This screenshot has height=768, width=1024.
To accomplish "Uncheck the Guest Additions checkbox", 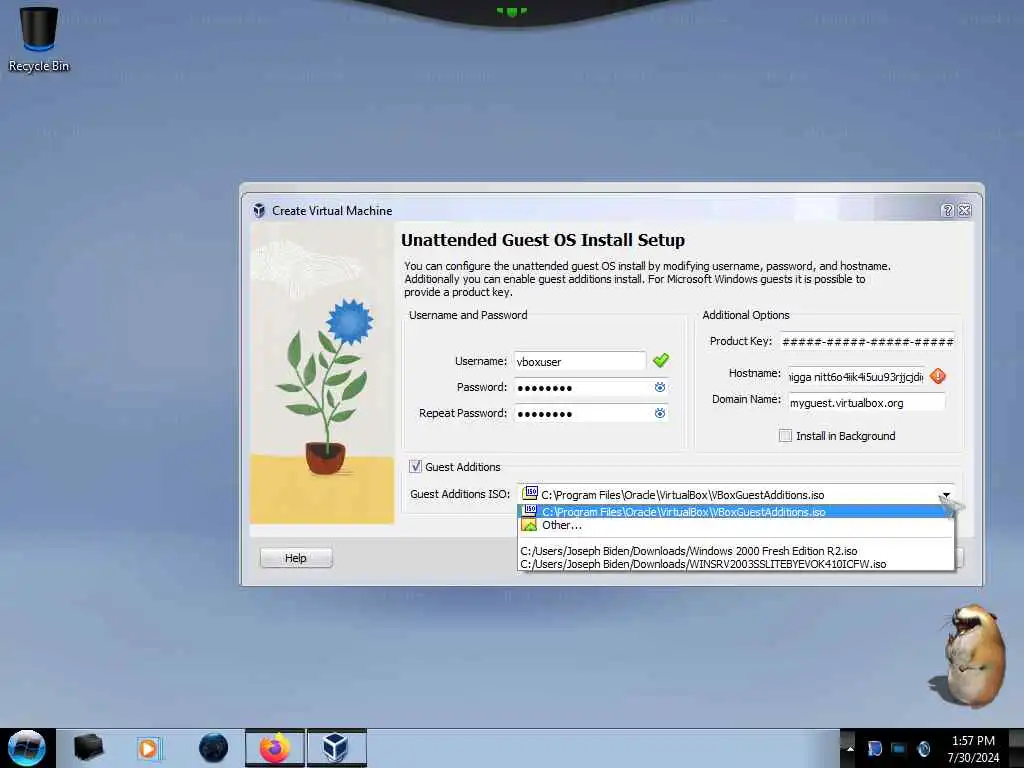I will [415, 466].
